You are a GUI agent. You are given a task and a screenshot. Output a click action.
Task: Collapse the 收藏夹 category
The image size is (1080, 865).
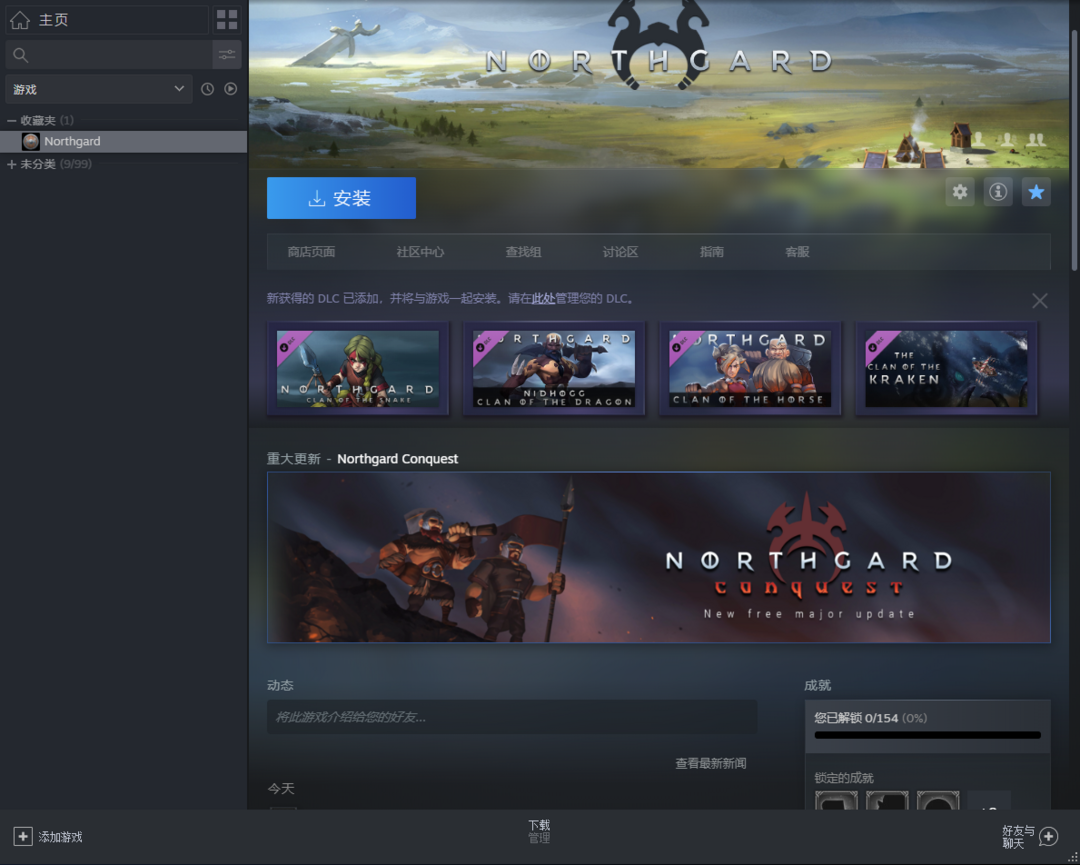tap(11, 120)
